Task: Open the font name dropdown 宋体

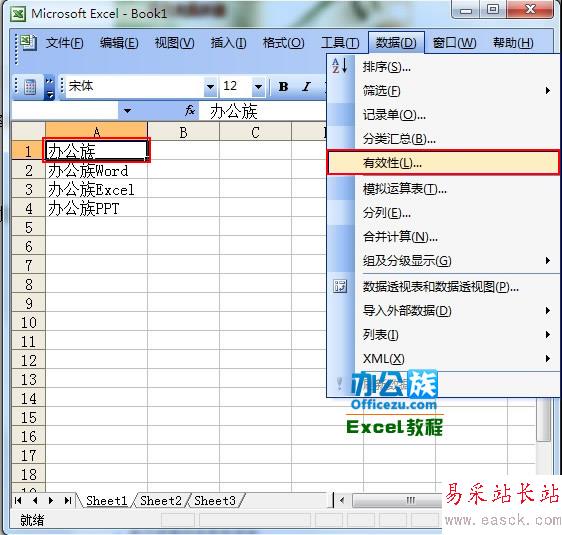Action: 210,87
